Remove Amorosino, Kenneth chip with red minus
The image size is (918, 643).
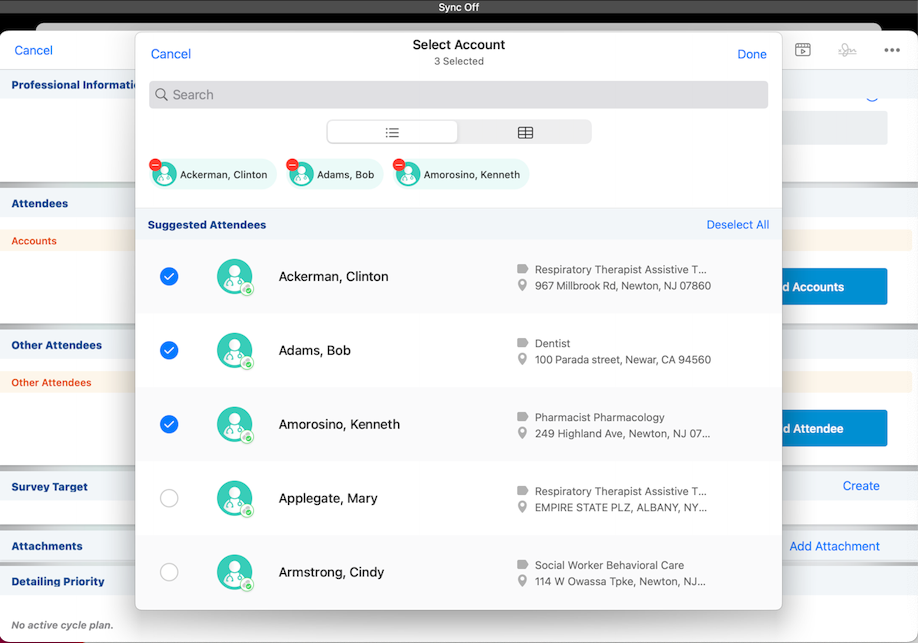[399, 165]
